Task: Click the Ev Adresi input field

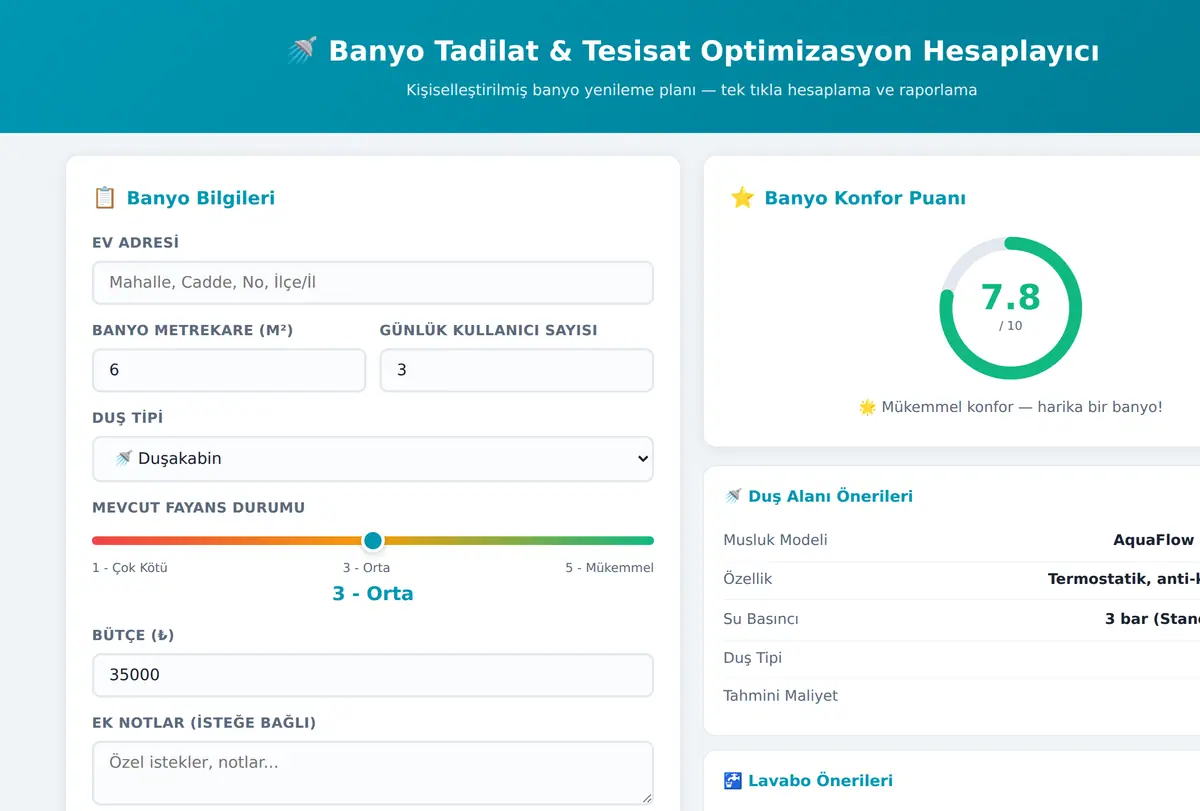Action: point(373,283)
